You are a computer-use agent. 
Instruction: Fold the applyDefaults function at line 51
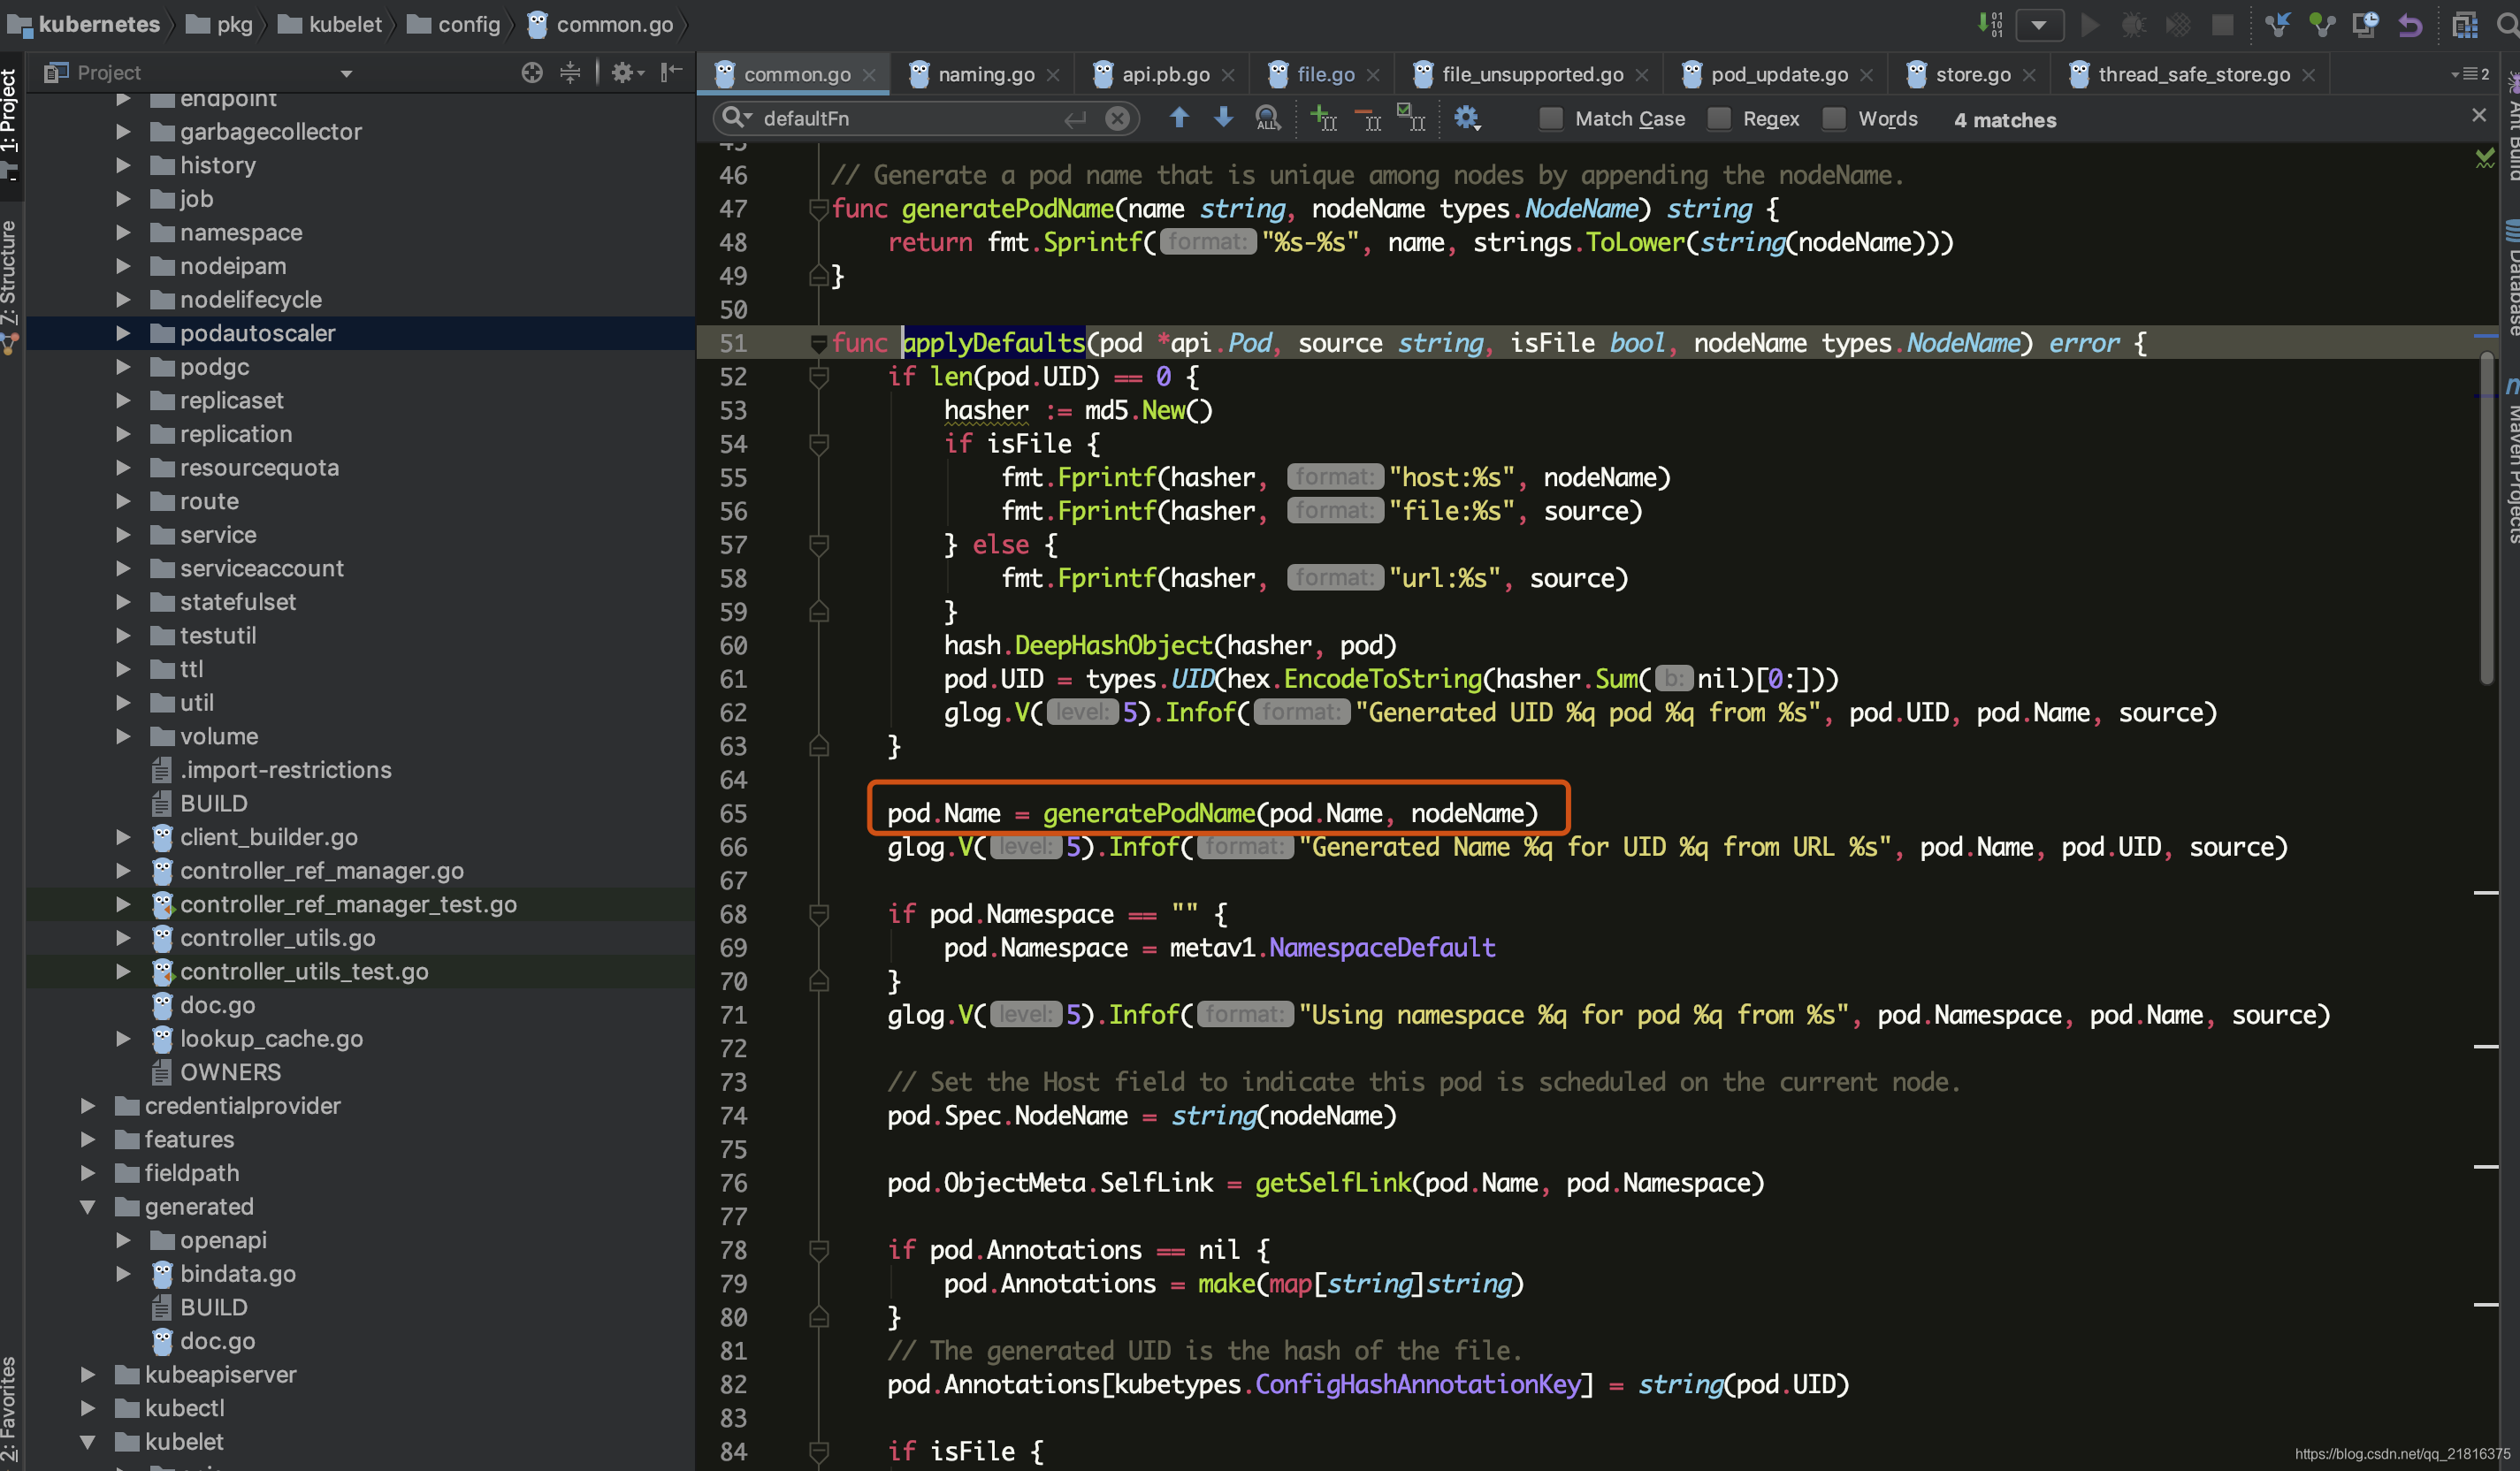[818, 343]
